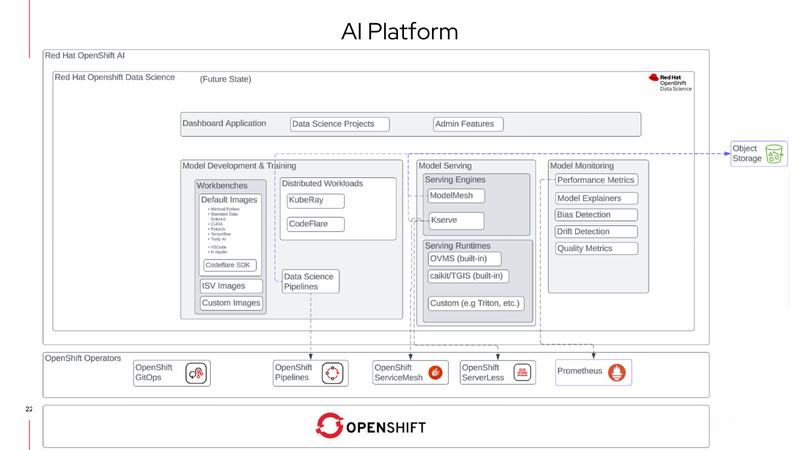Click the OpenShift GitOps icon
This screenshot has height=450, width=800.
(x=196, y=373)
